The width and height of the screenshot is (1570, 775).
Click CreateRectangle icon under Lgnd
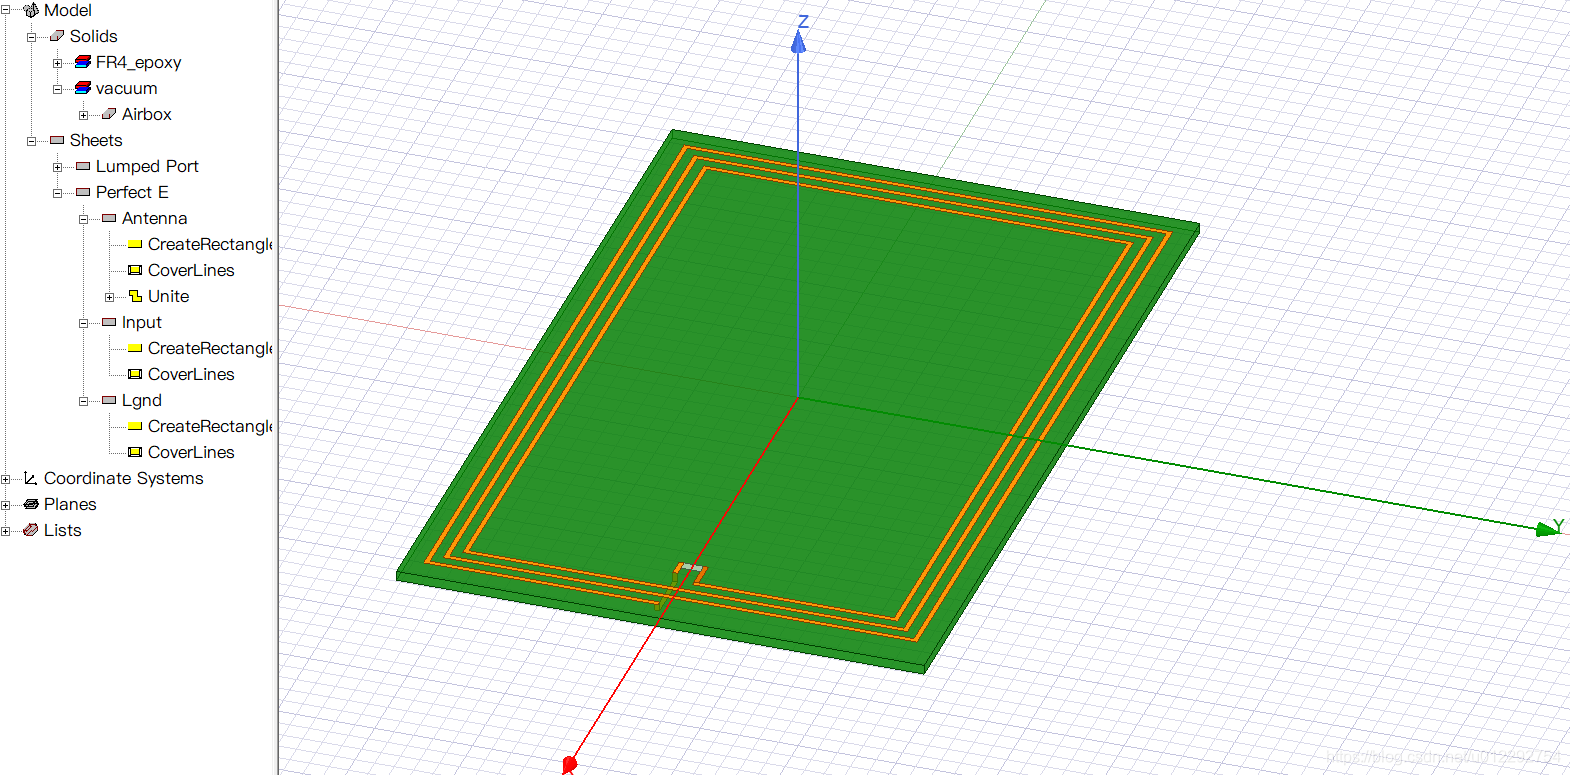[x=135, y=426]
